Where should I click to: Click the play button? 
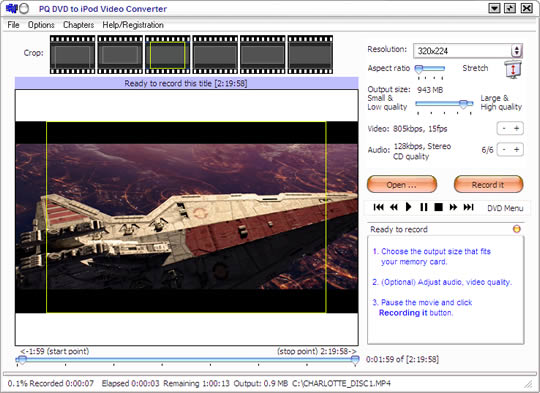pyautogui.click(x=408, y=207)
